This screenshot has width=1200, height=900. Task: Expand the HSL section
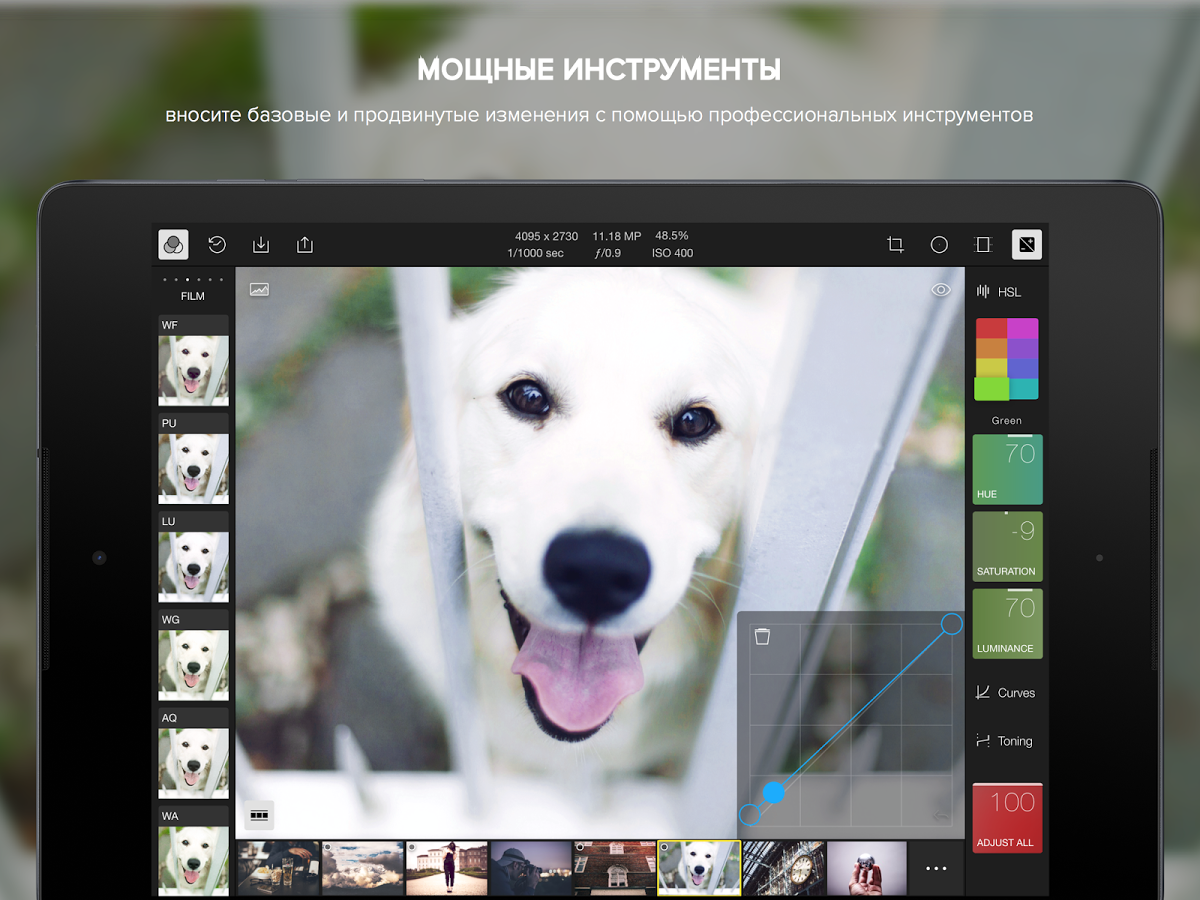click(1000, 292)
